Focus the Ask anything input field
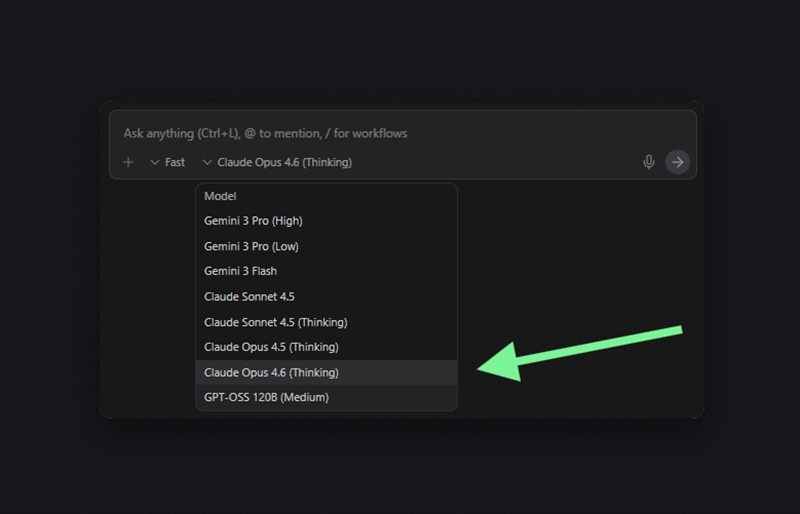Screen dimensions: 800x514 [x=400, y=133]
